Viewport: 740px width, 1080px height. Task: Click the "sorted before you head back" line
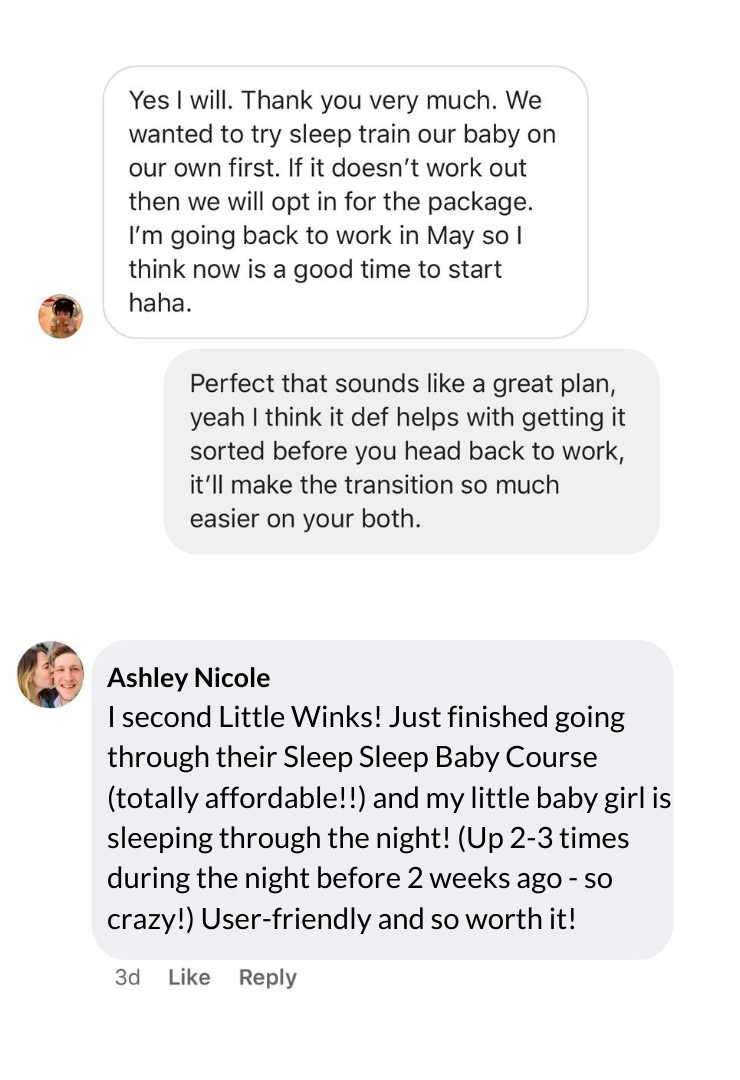click(407, 451)
